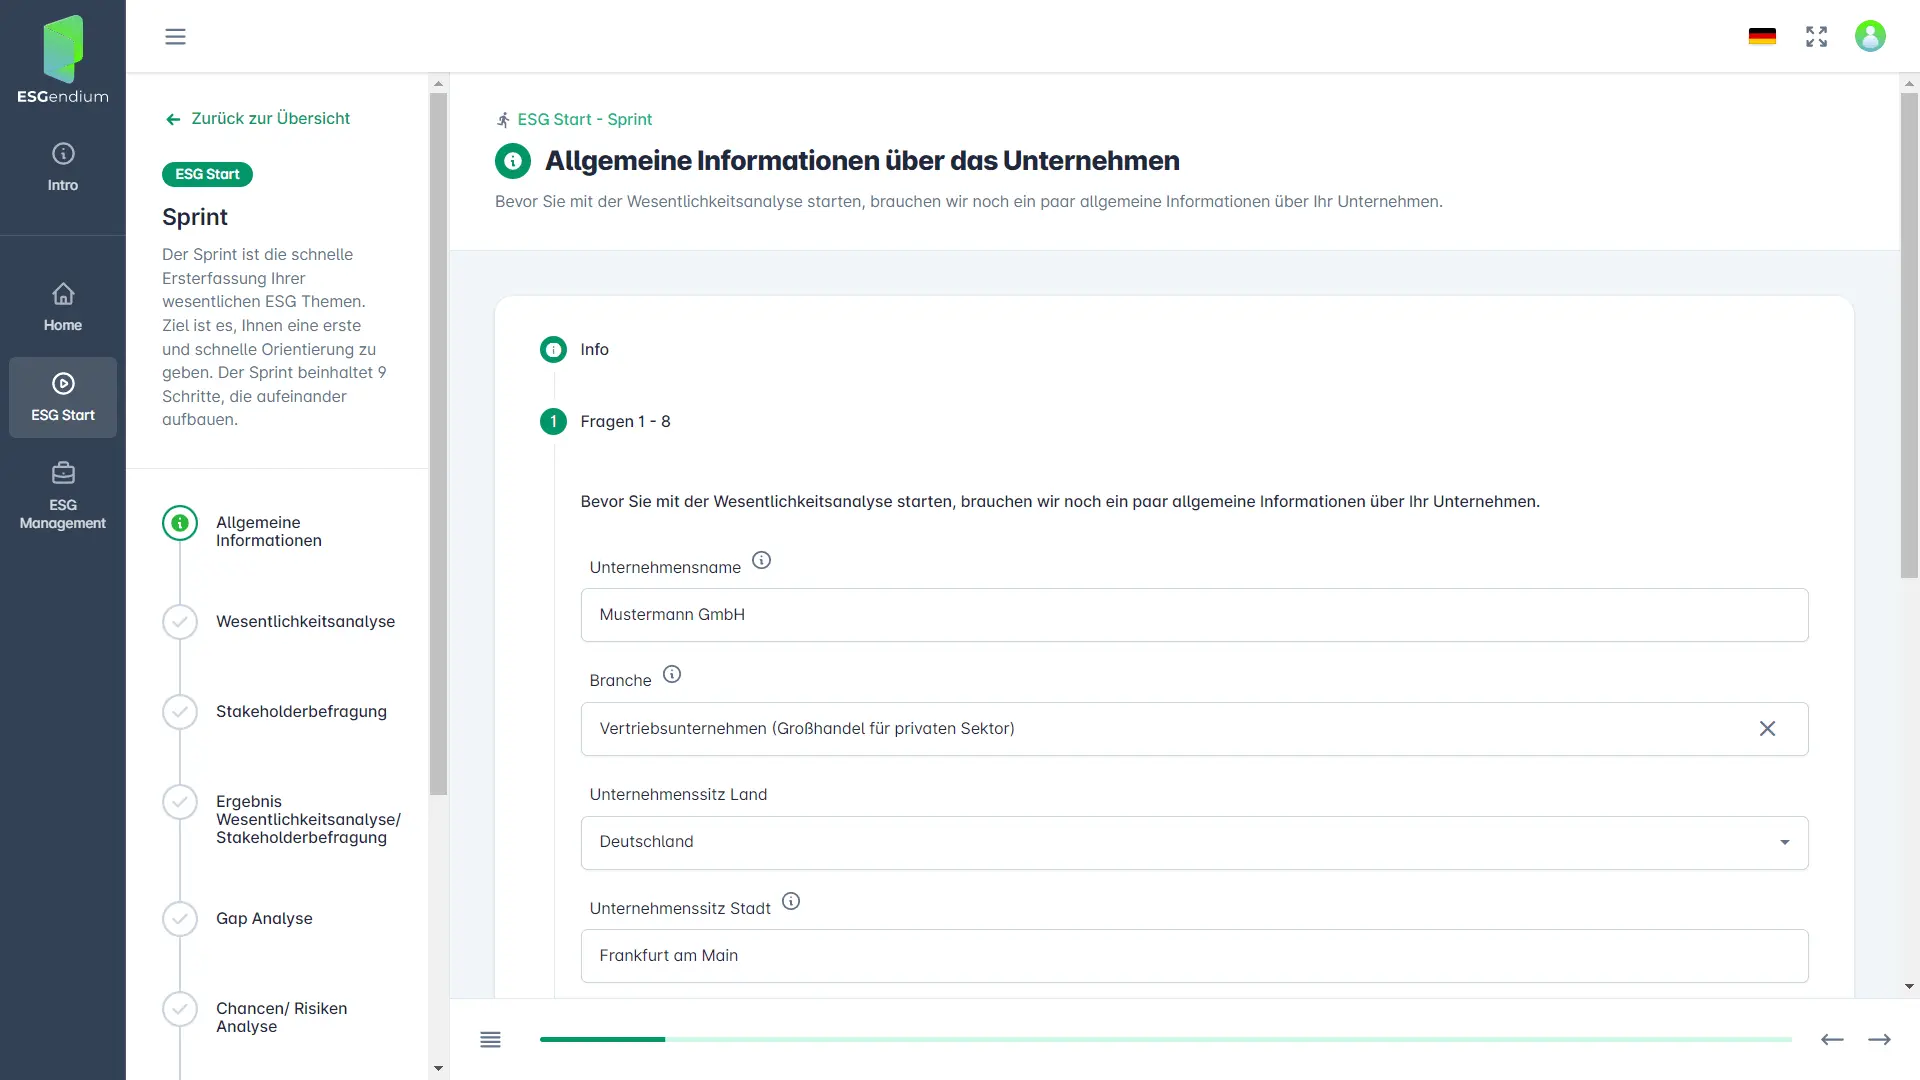Open the question list icon at the bottom
This screenshot has height=1080, width=1920.
point(491,1039)
